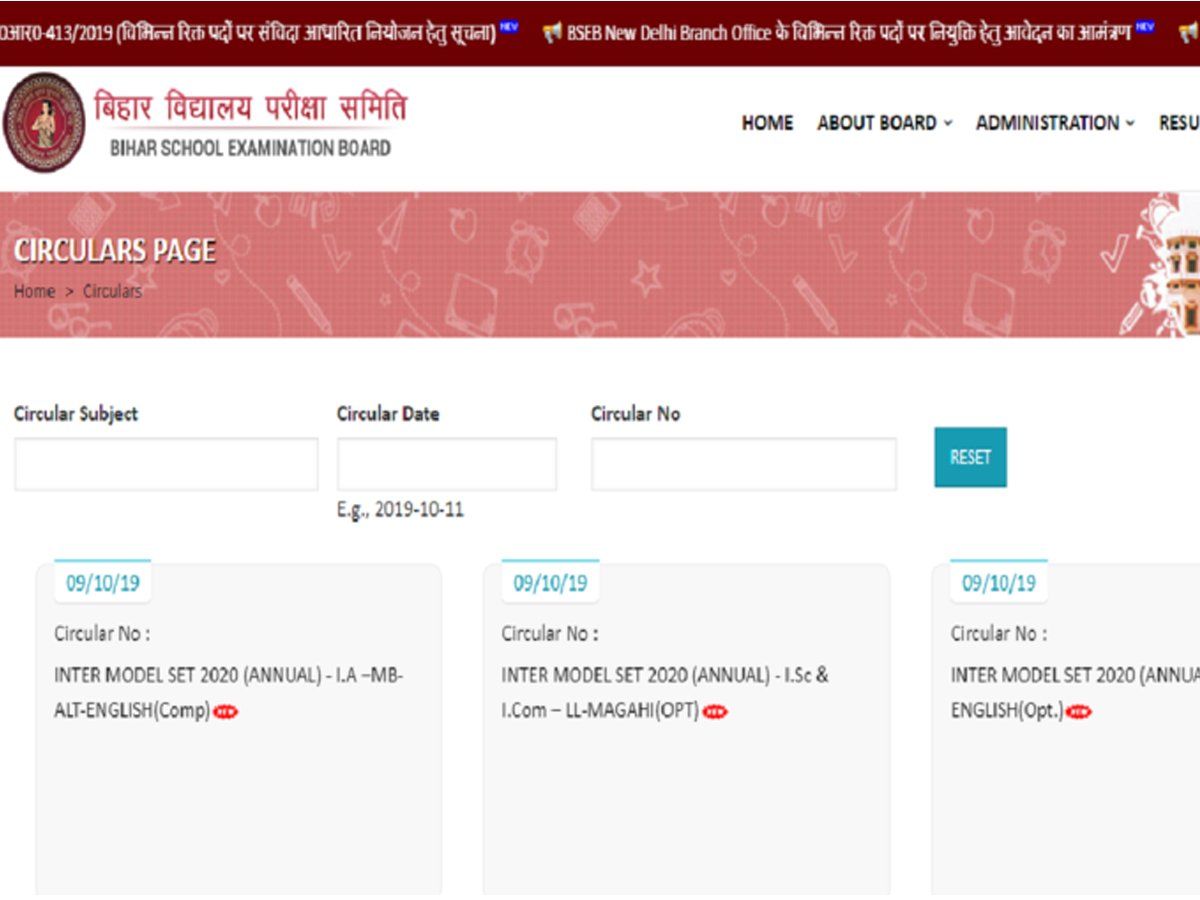Click the Circulars breadcrumb link
Viewport: 1200px width, 900px height.
pos(112,292)
